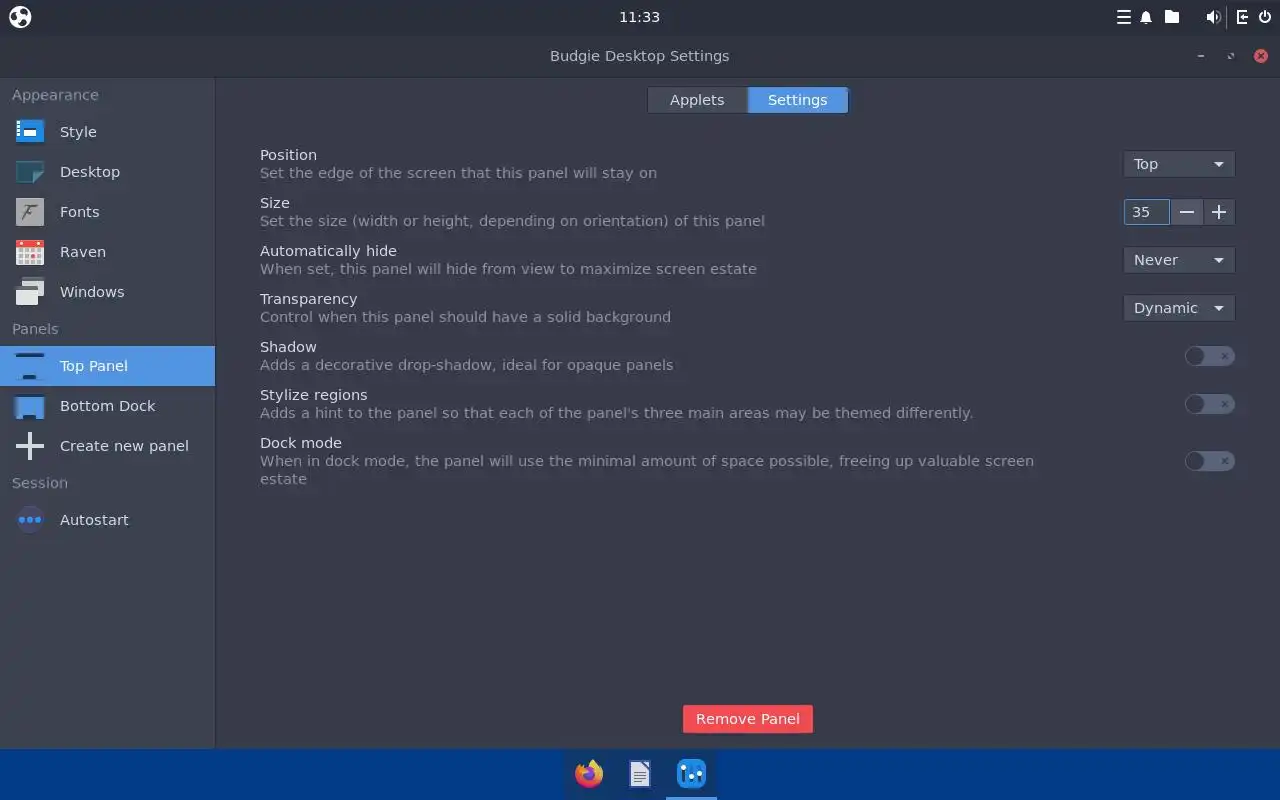This screenshot has height=800, width=1280.
Task: Select Bottom Dock in the sidebar
Action: tap(107, 406)
